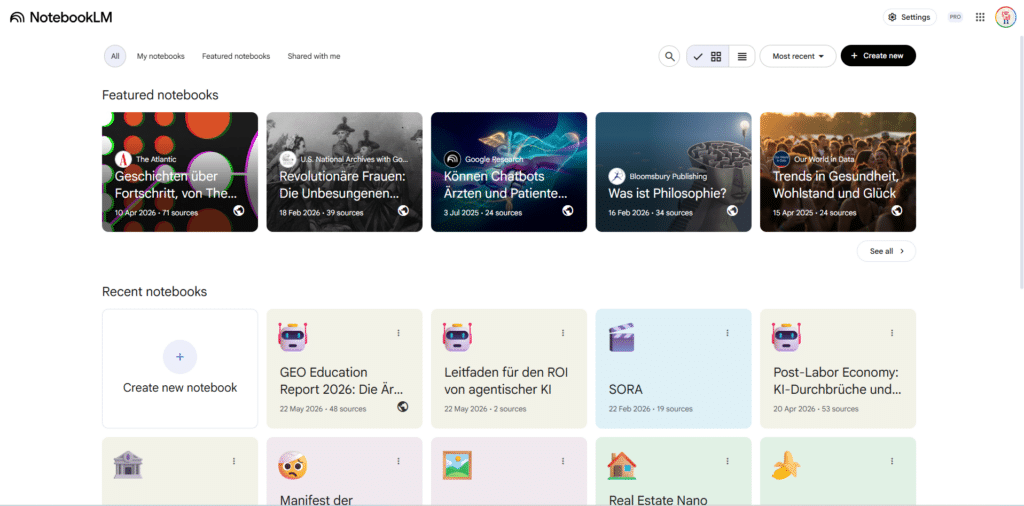This screenshot has height=506, width=1024.
Task: Click globe icon on The Atlantic card
Action: 238,211
